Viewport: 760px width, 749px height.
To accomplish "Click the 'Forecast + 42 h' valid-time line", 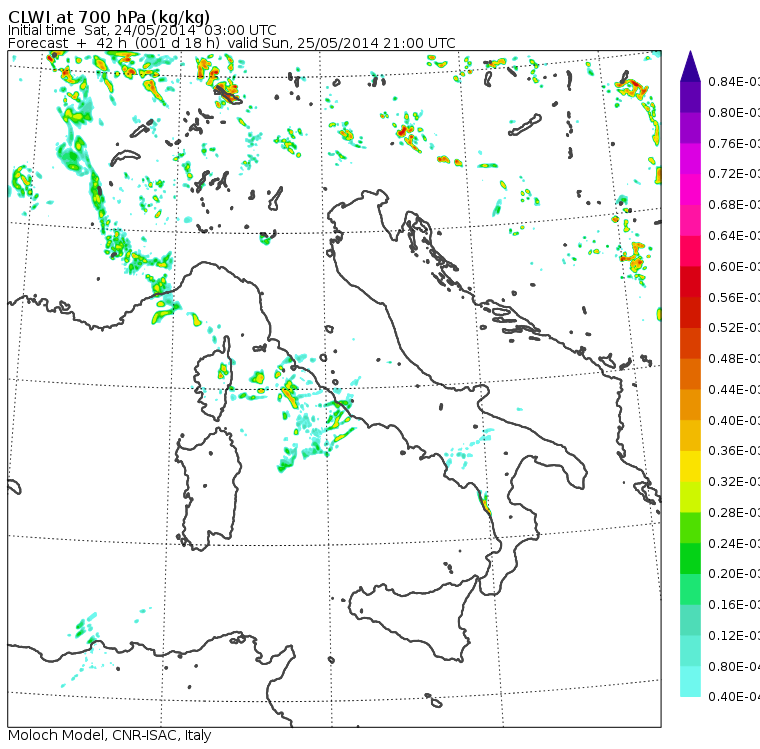I will (x=232, y=43).
